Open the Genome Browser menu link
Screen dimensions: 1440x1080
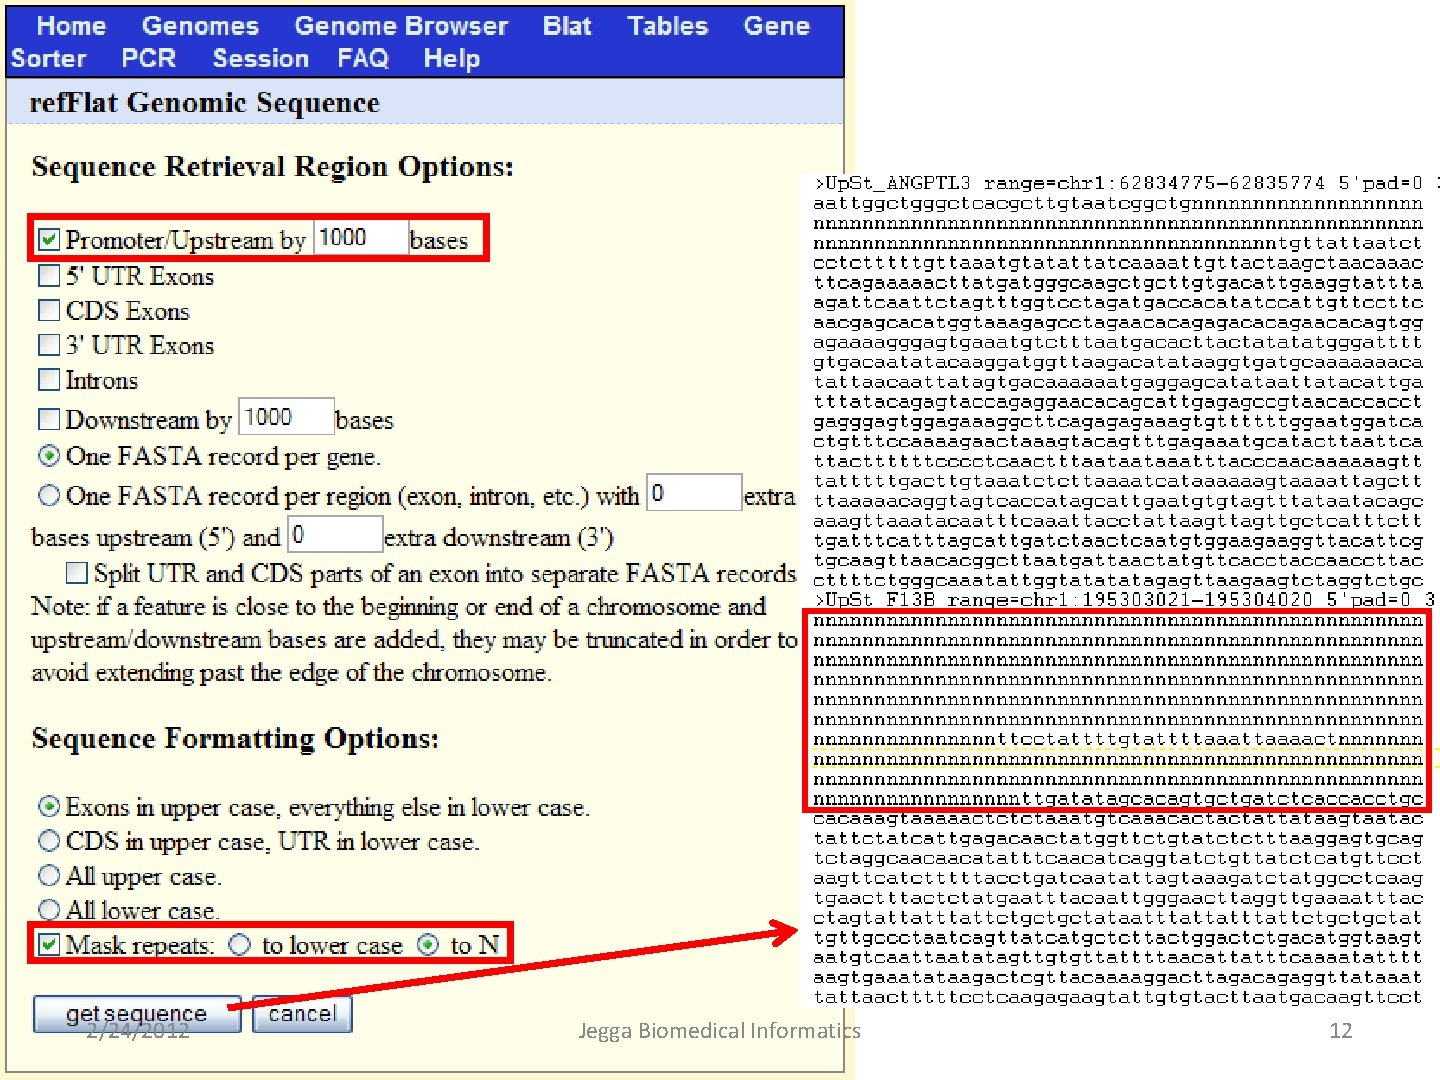coord(401,26)
